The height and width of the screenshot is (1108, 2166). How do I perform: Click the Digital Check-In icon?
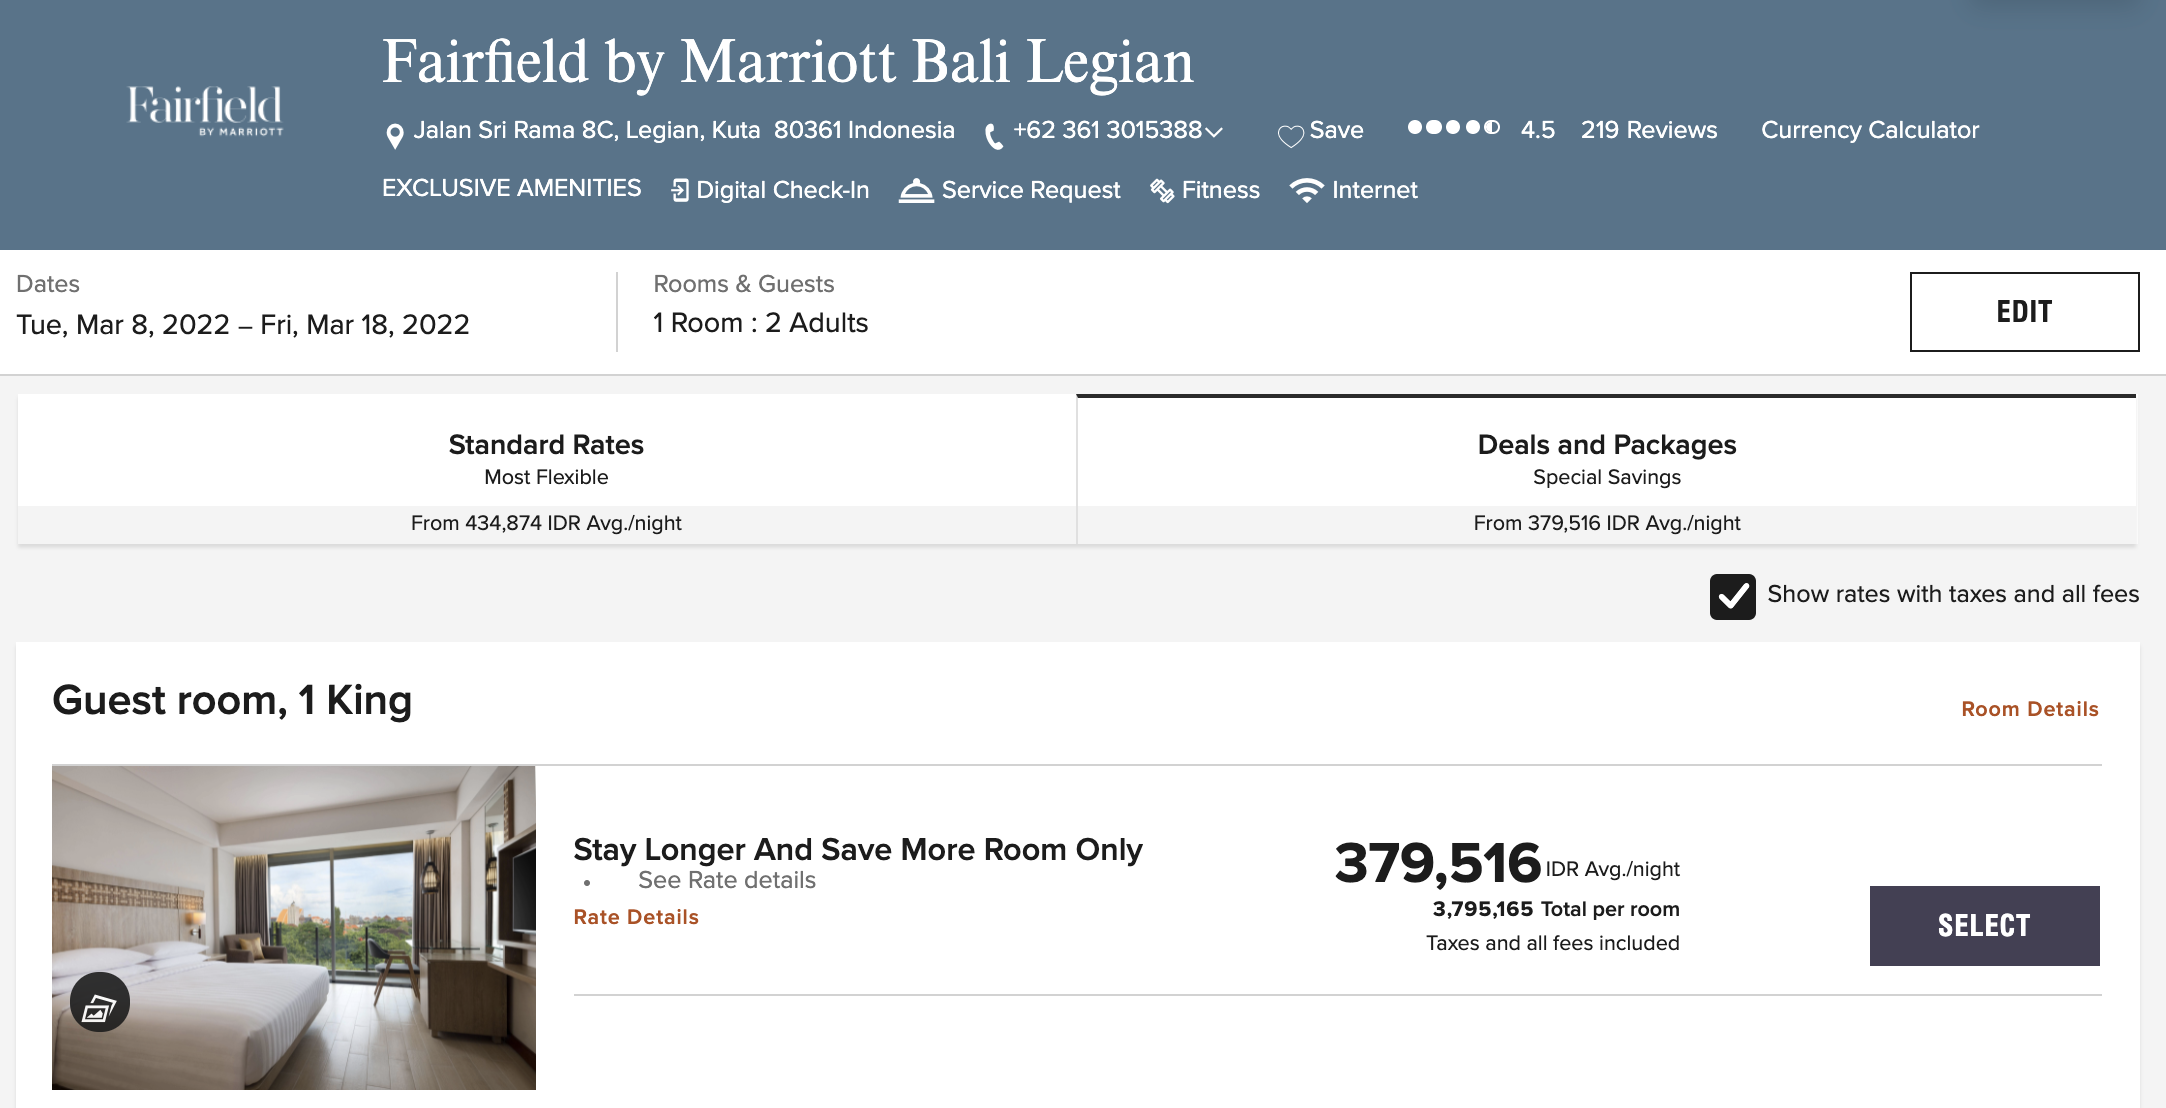[x=680, y=190]
